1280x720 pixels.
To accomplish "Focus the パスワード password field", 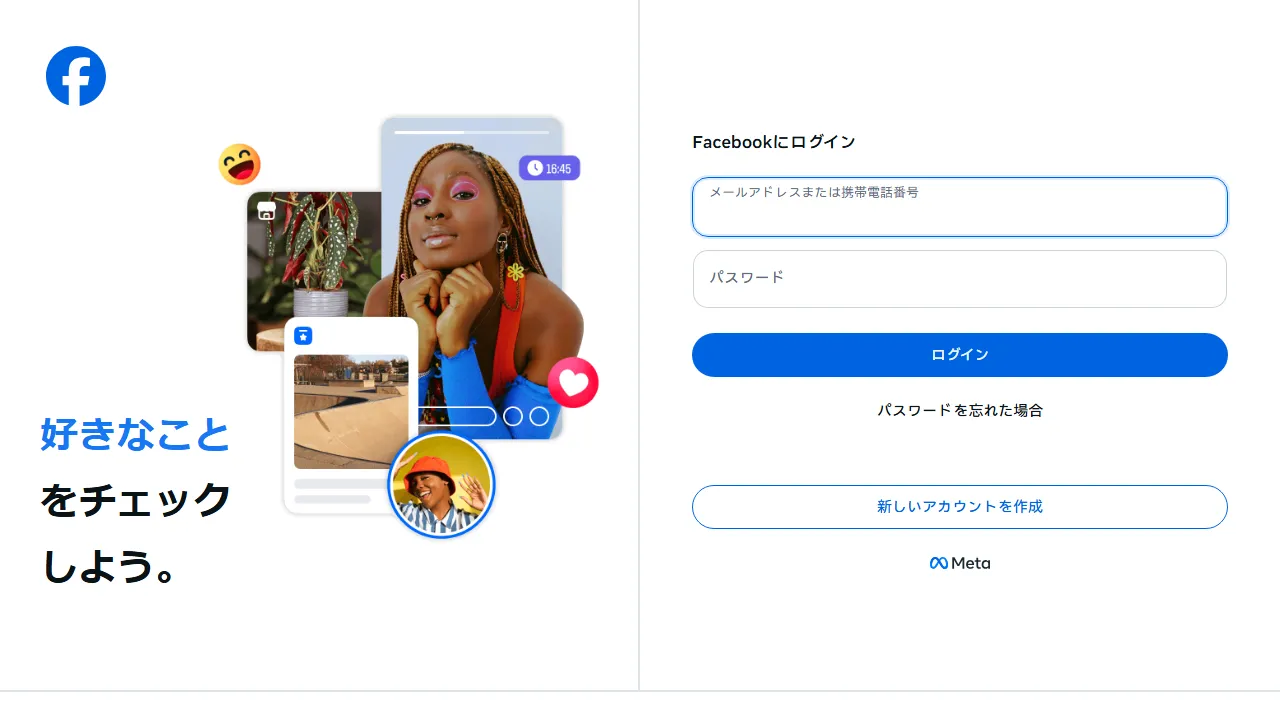I will tap(960, 279).
